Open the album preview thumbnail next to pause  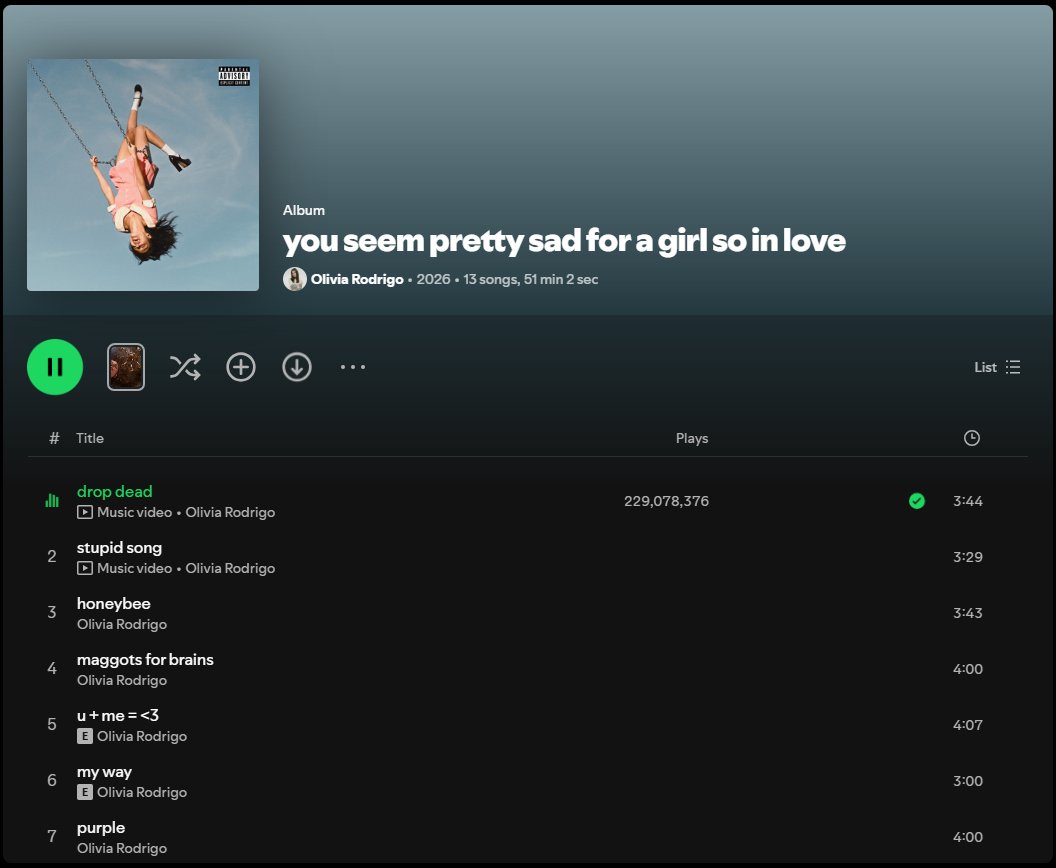126,367
